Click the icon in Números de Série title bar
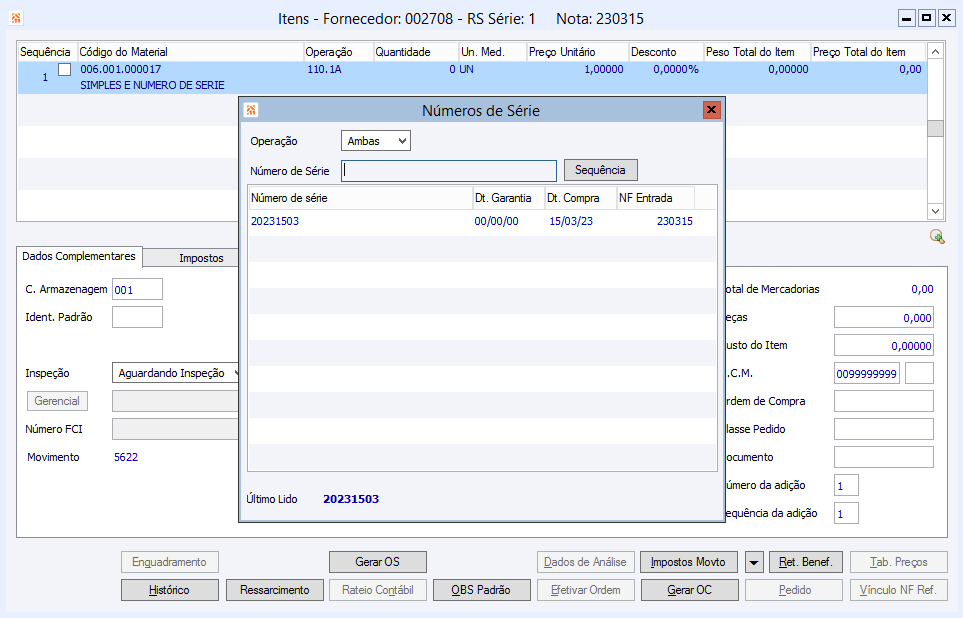Screen dimensions: 963x618 [x=251, y=110]
